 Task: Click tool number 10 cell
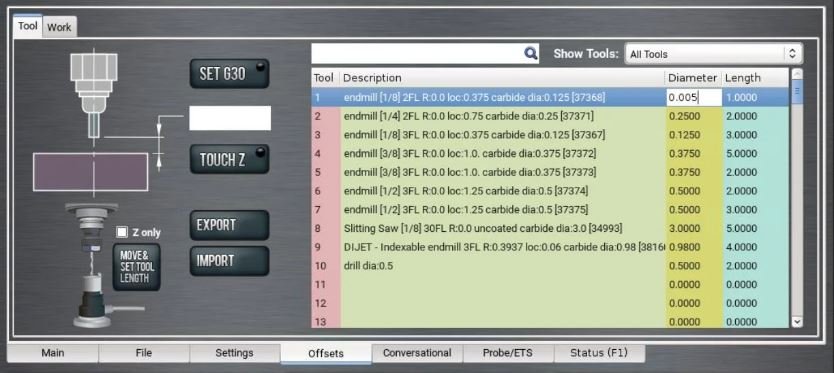[x=326, y=266]
